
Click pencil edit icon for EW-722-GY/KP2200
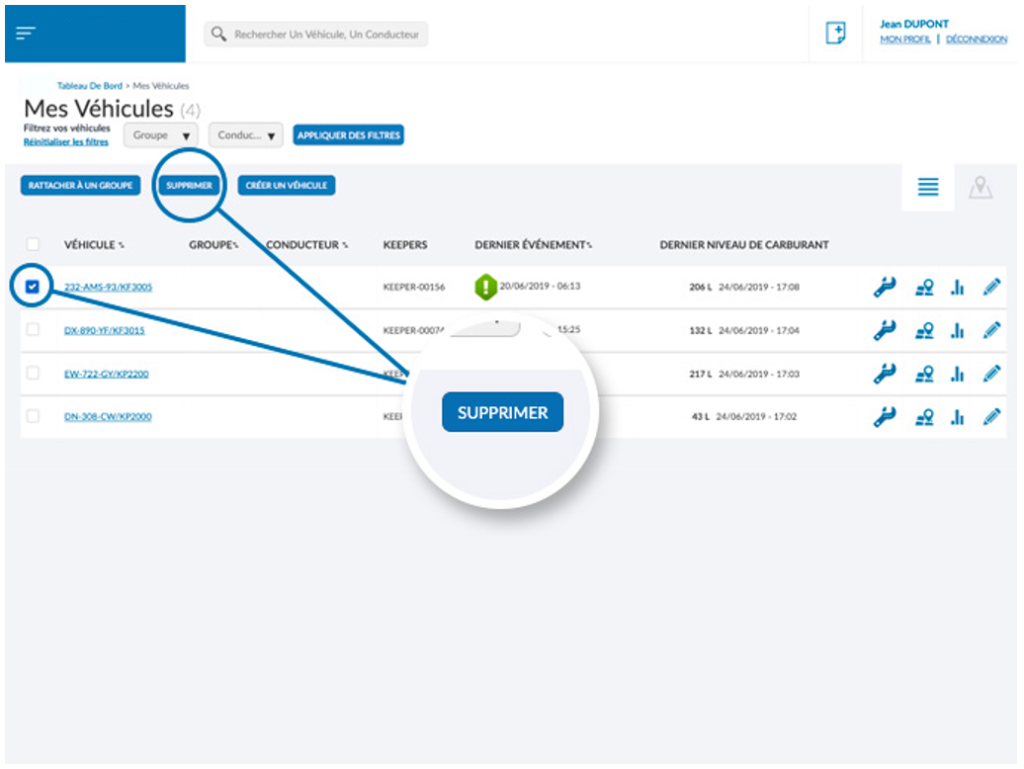[991, 374]
